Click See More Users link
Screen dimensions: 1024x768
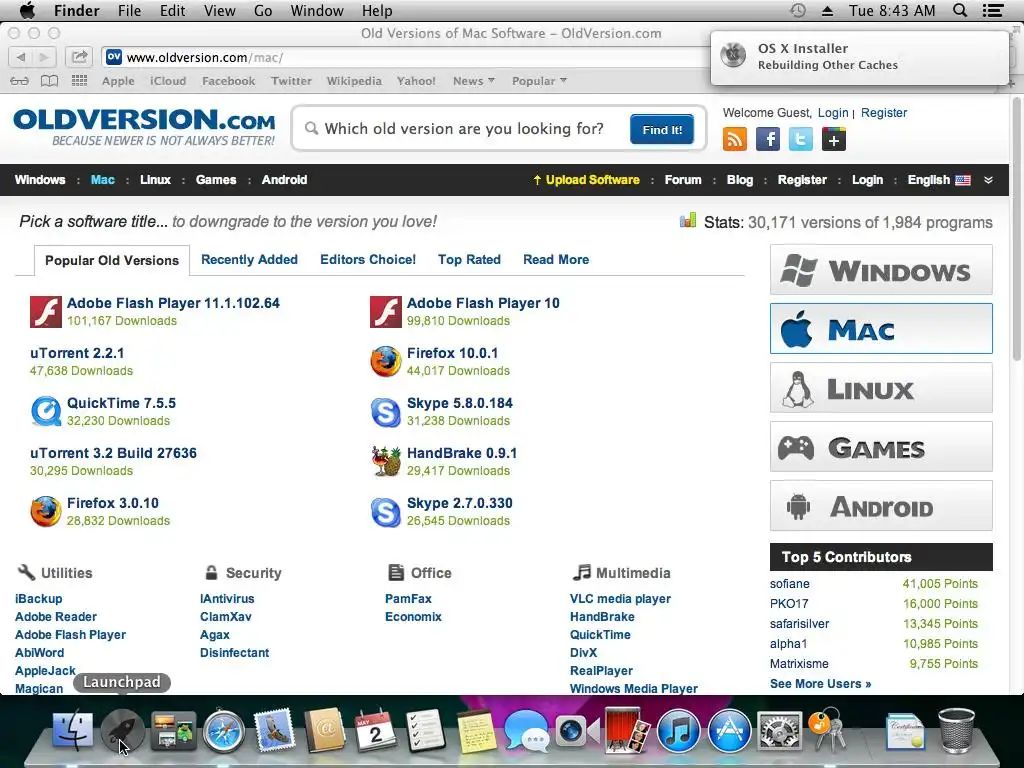pos(820,684)
